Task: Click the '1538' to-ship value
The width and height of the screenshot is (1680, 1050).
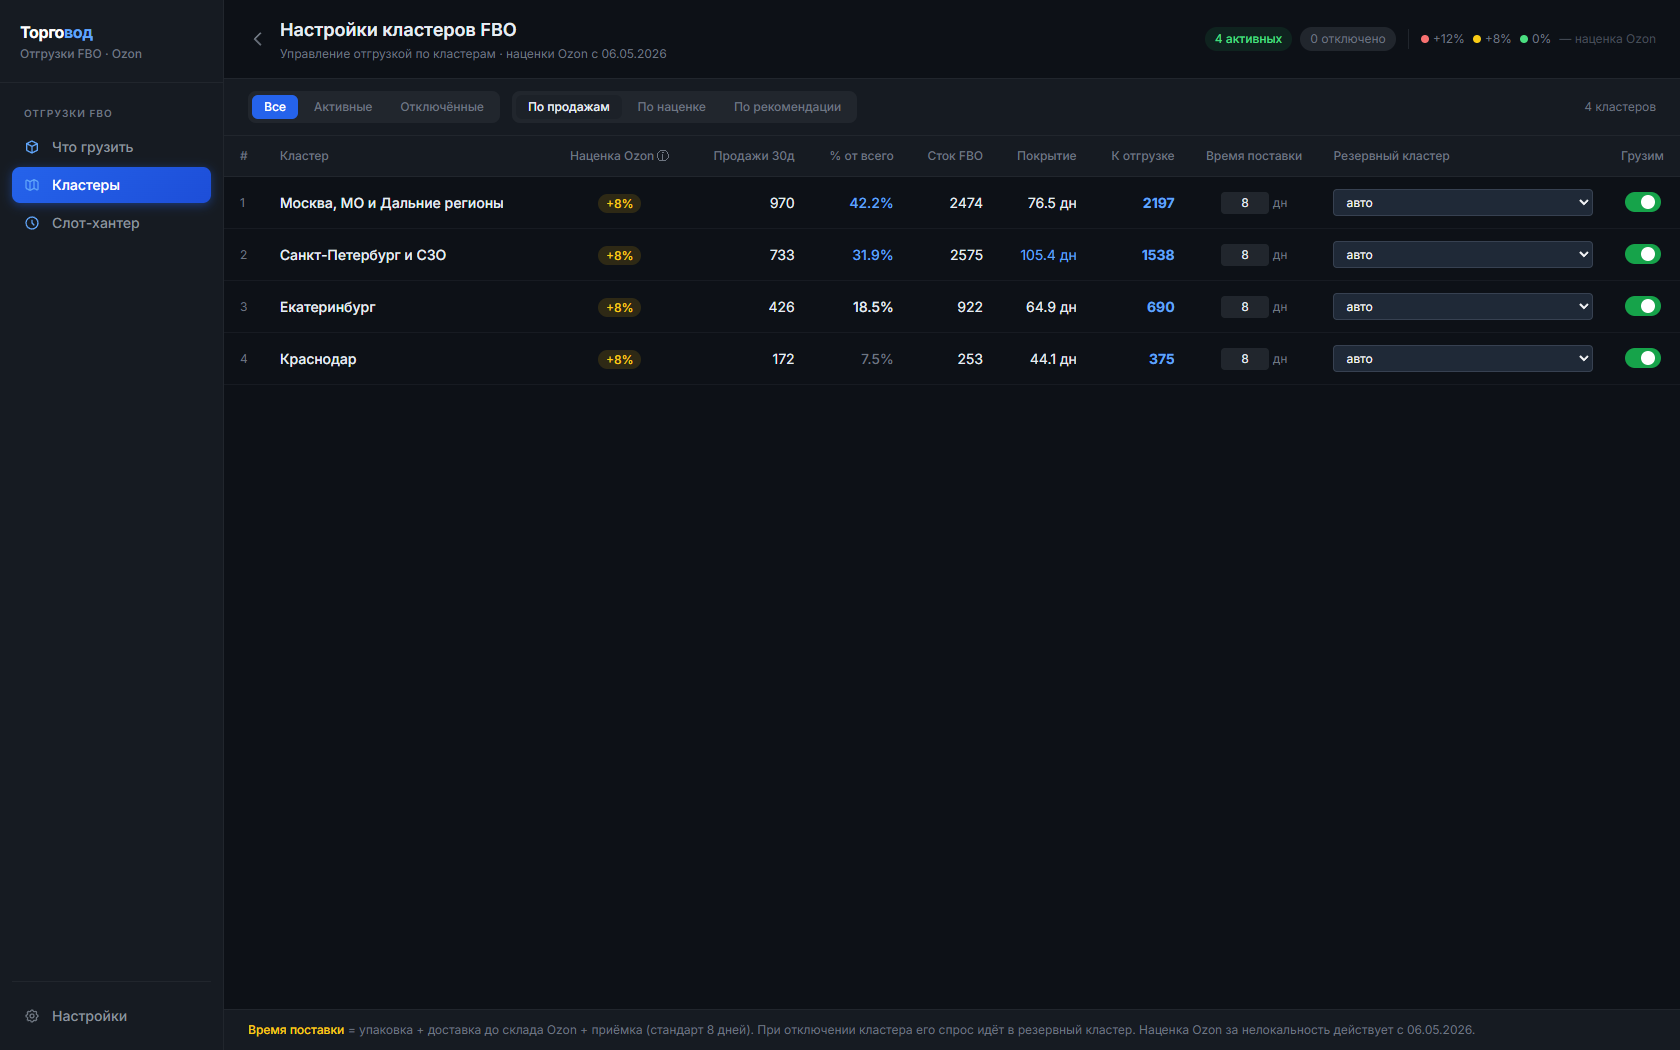Action: 1158,255
